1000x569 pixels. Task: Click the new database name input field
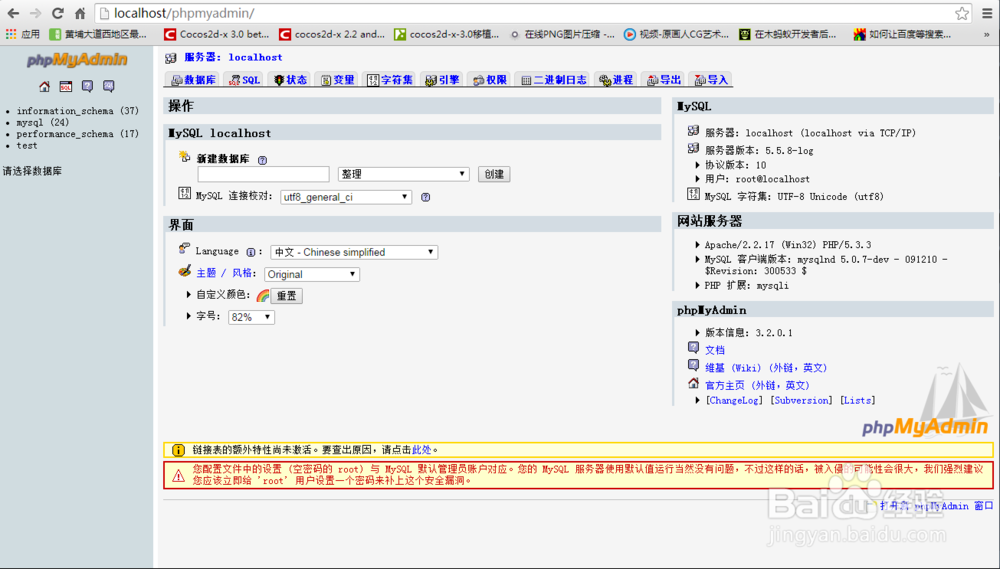pos(263,174)
